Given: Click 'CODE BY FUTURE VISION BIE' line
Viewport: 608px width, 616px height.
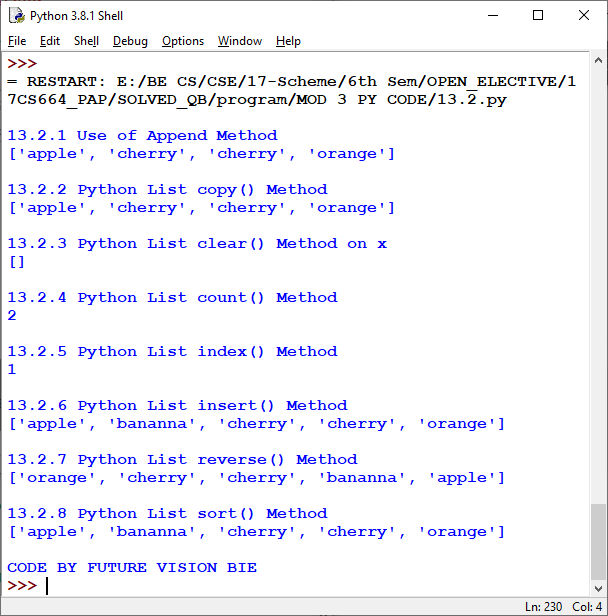Looking at the screenshot, I should [x=132, y=568].
